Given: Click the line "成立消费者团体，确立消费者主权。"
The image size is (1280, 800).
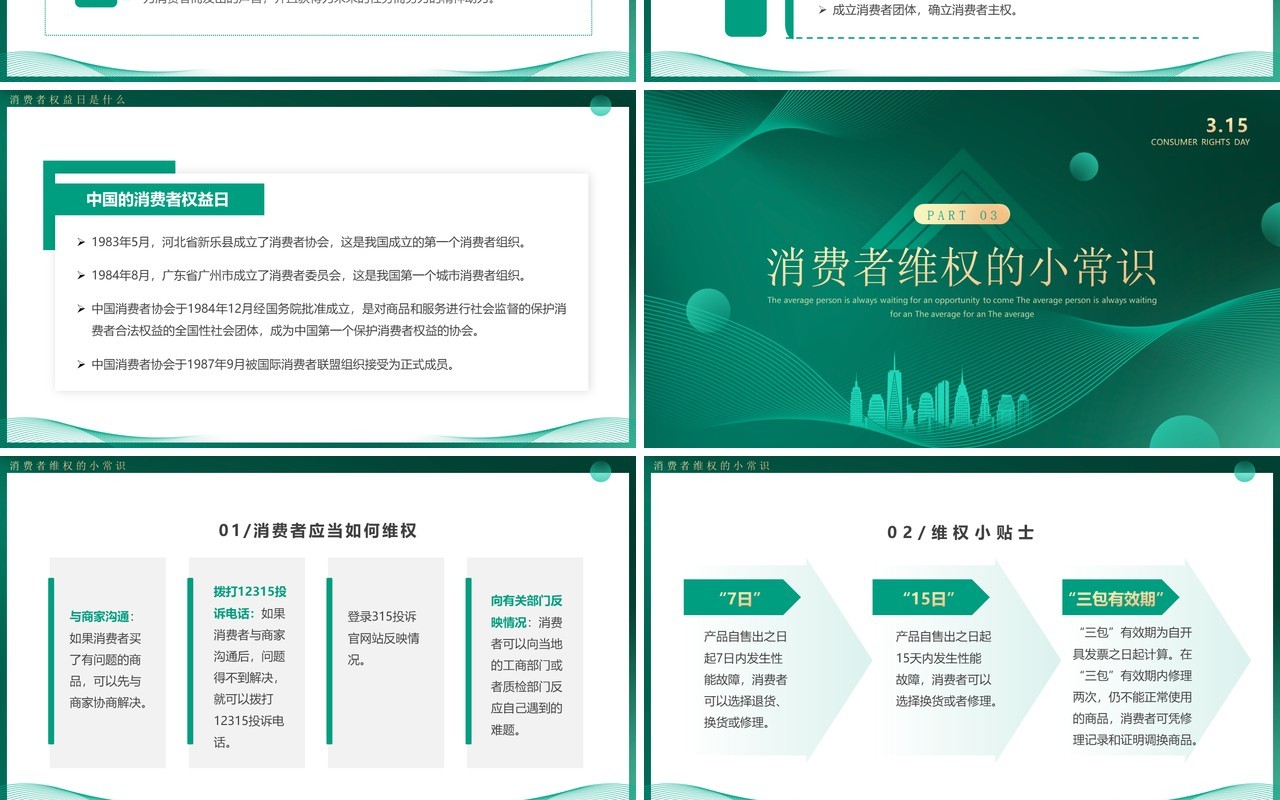Looking at the screenshot, I should pyautogui.click(x=917, y=10).
